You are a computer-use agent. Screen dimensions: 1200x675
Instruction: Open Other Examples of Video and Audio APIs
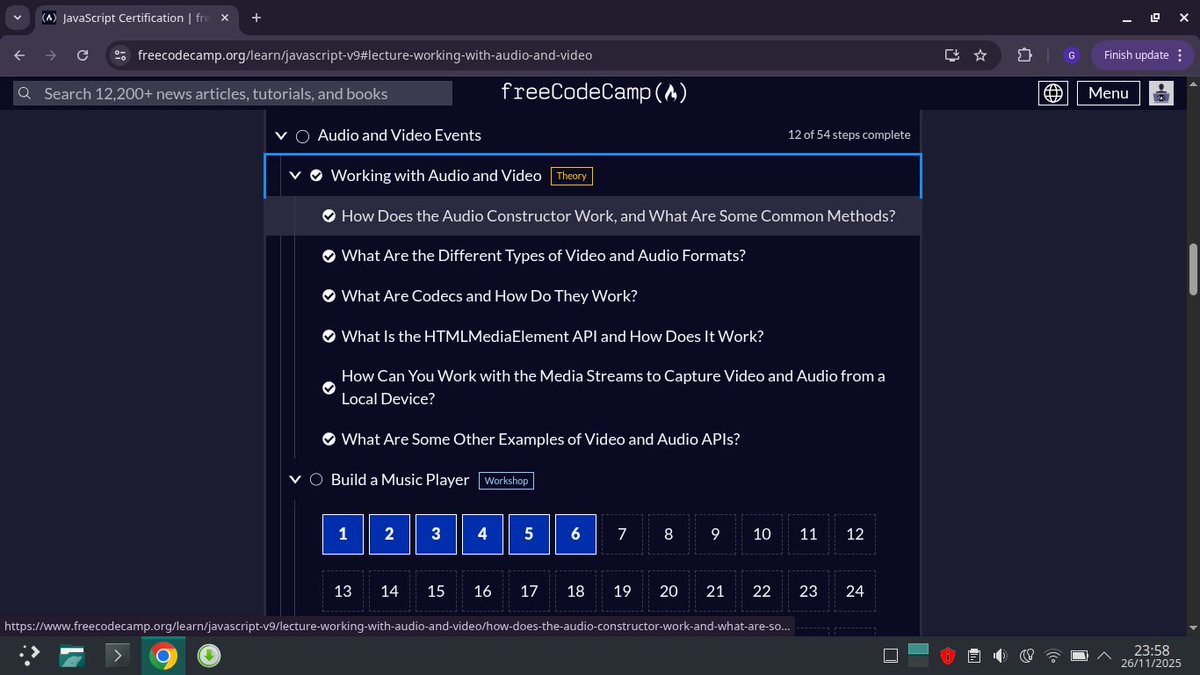[540, 439]
